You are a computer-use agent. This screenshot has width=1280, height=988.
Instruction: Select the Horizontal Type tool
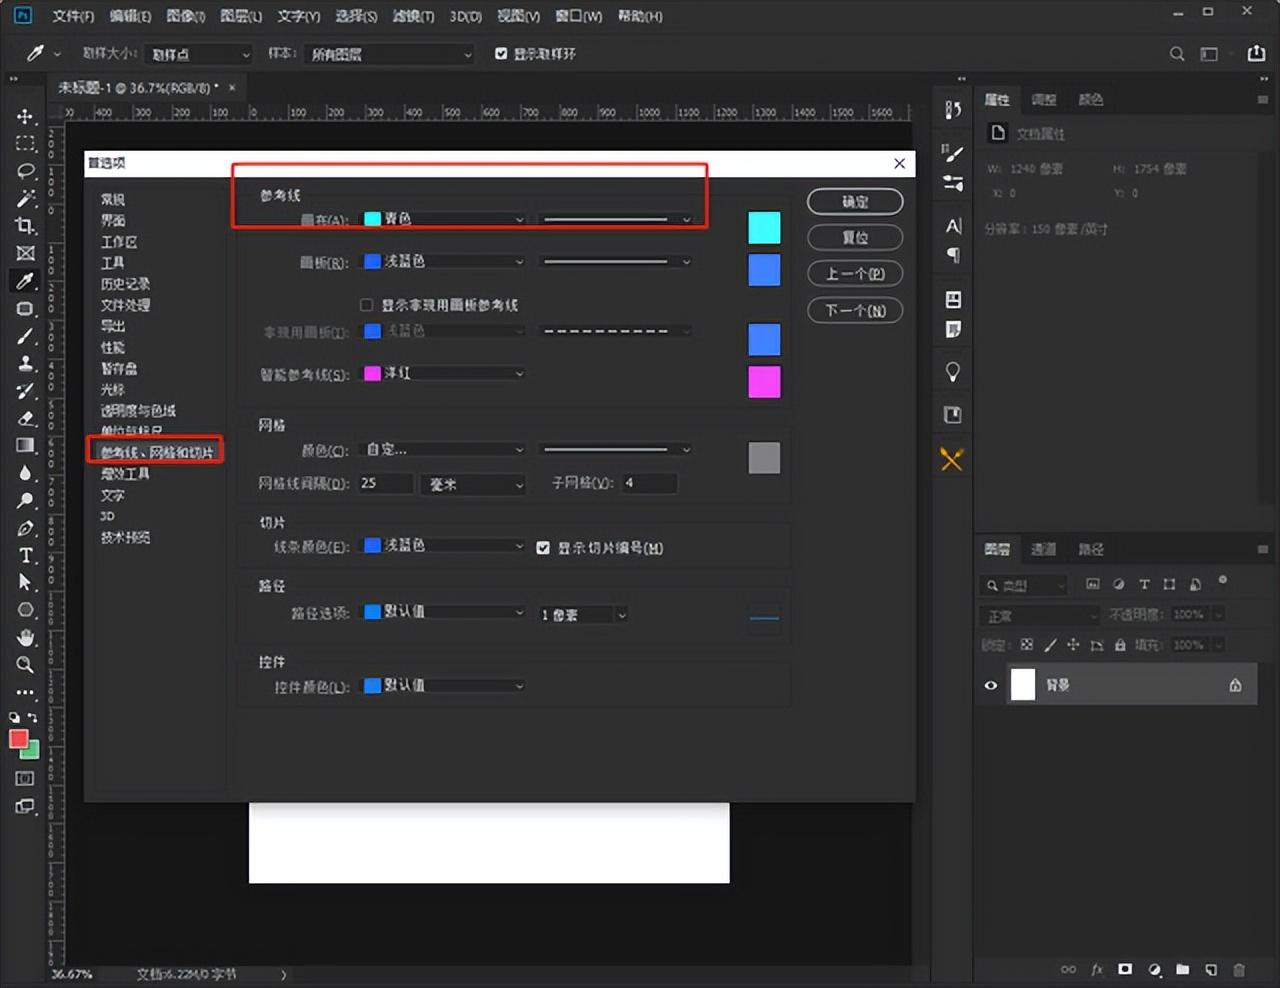pyautogui.click(x=25, y=555)
